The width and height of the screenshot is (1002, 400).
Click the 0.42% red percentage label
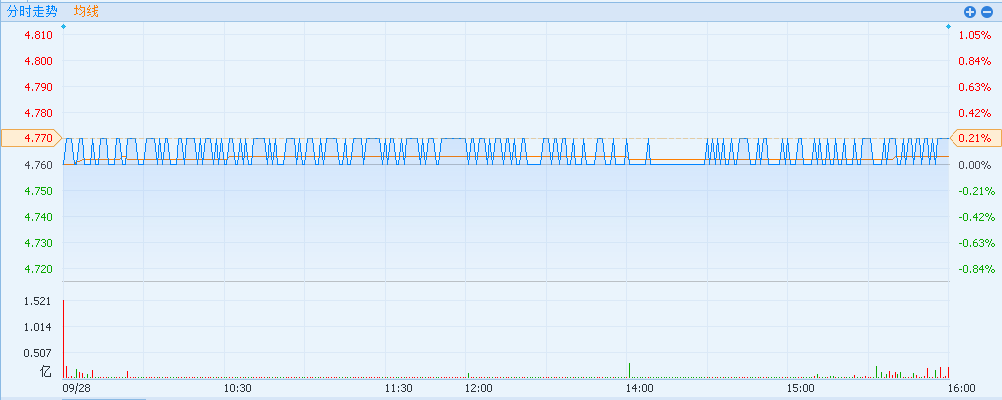(x=975, y=113)
